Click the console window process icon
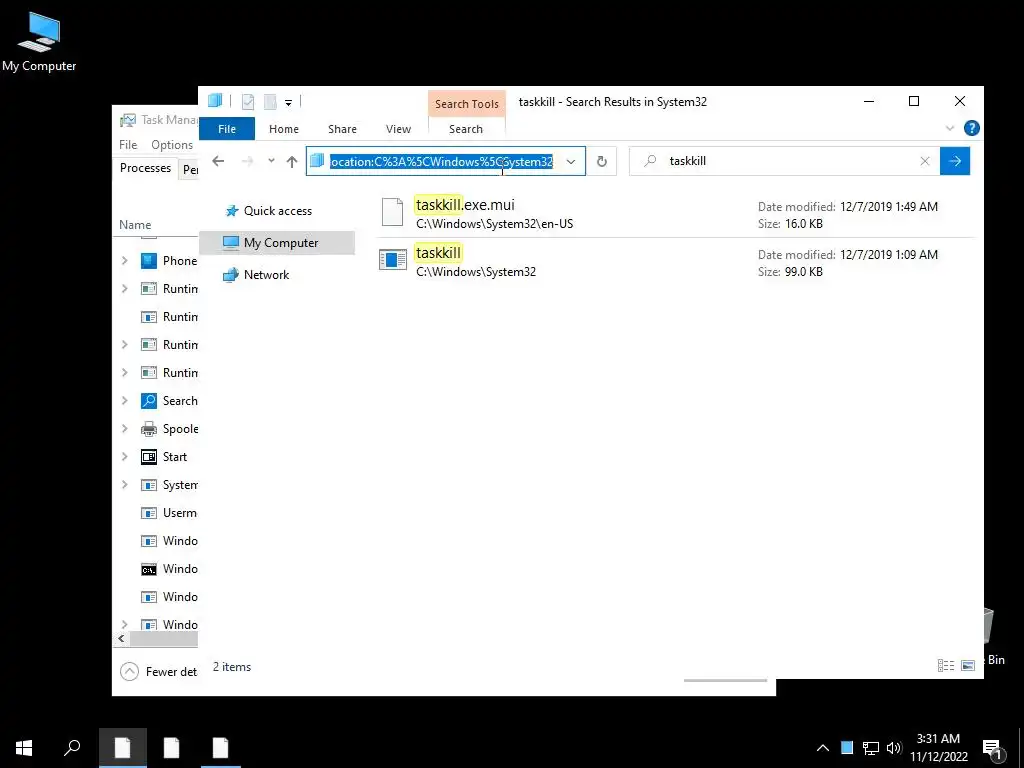This screenshot has width=1024, height=768. [149, 569]
